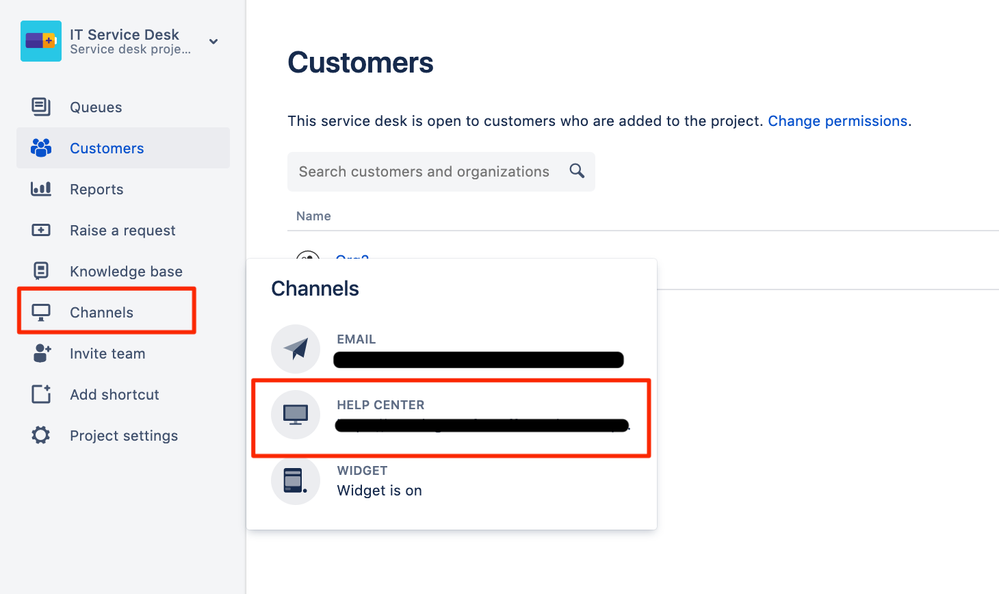Open the Widget channel icon
999x594 pixels.
coord(295,480)
